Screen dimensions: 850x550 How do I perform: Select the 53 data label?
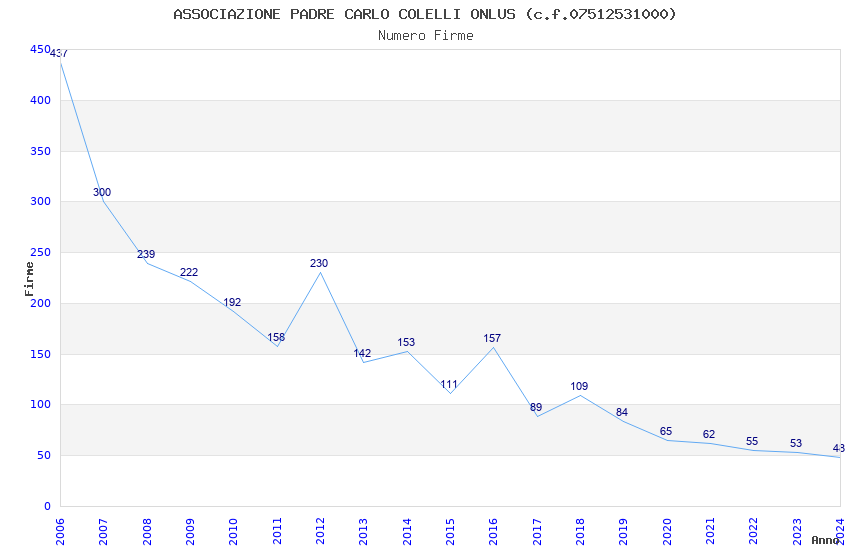click(x=796, y=443)
